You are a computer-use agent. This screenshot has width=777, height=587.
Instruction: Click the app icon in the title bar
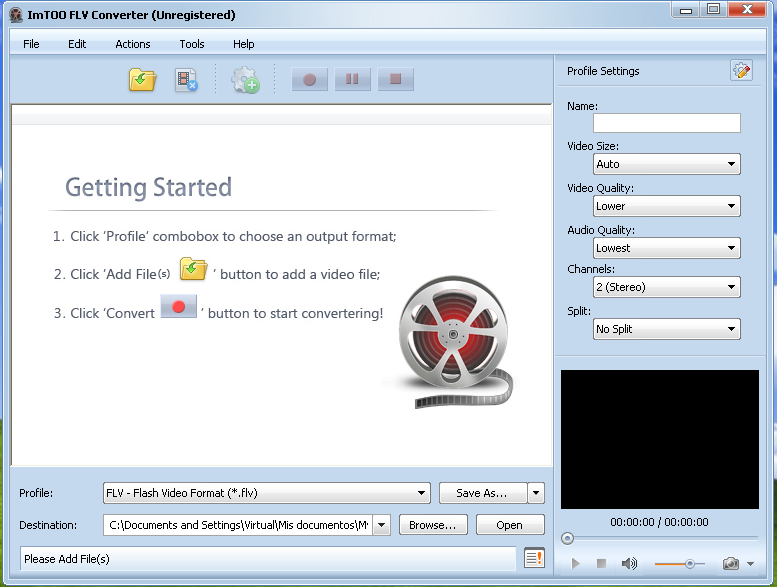coord(16,15)
